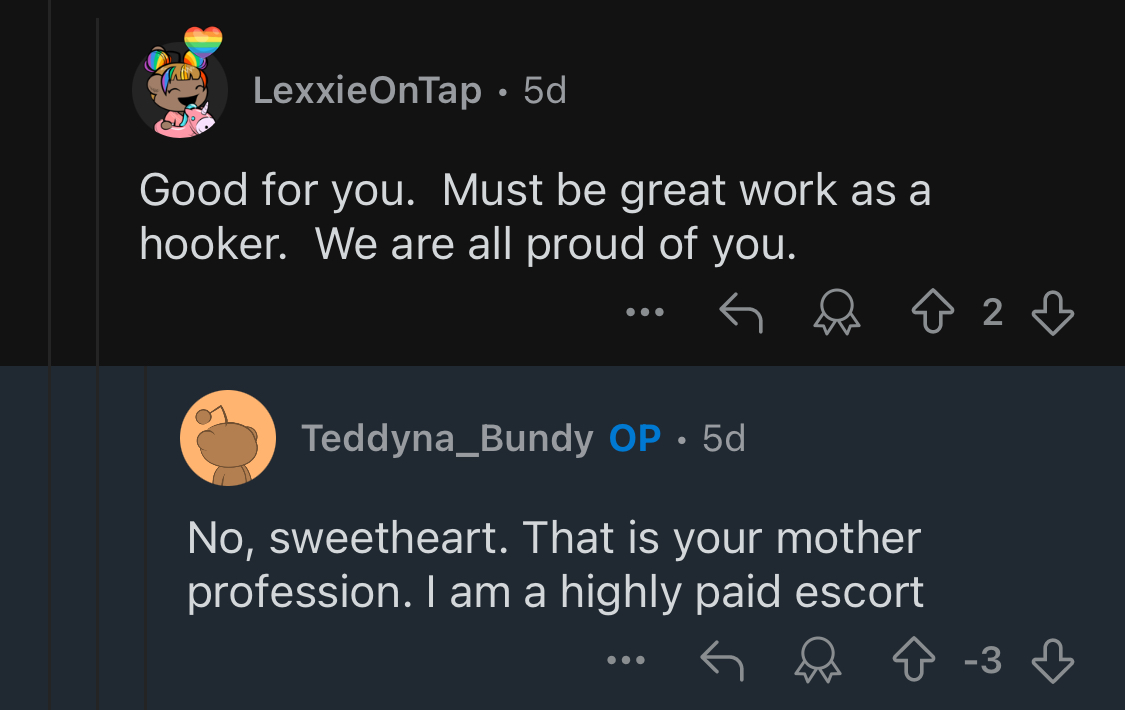Tap the 'Good for you' comment text
Viewport: 1125px width, 710px height.
pos(278,190)
